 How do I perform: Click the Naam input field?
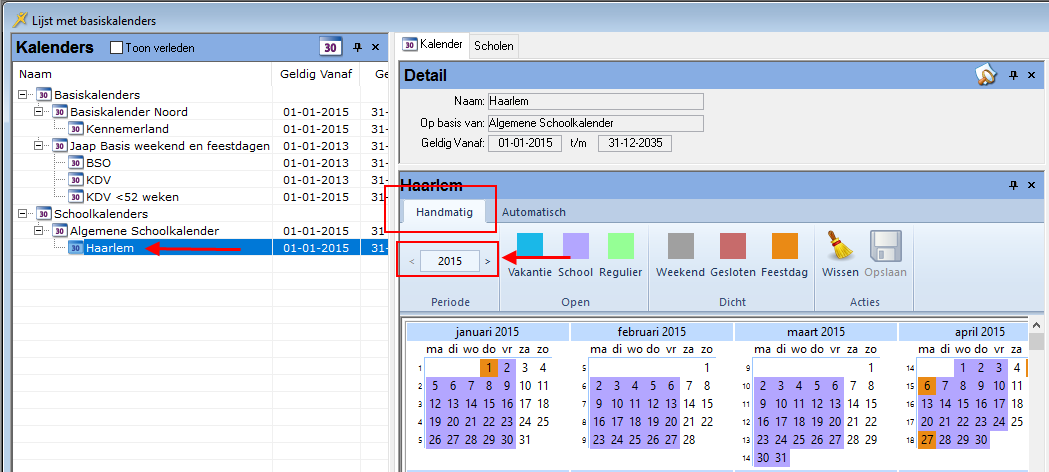[595, 101]
